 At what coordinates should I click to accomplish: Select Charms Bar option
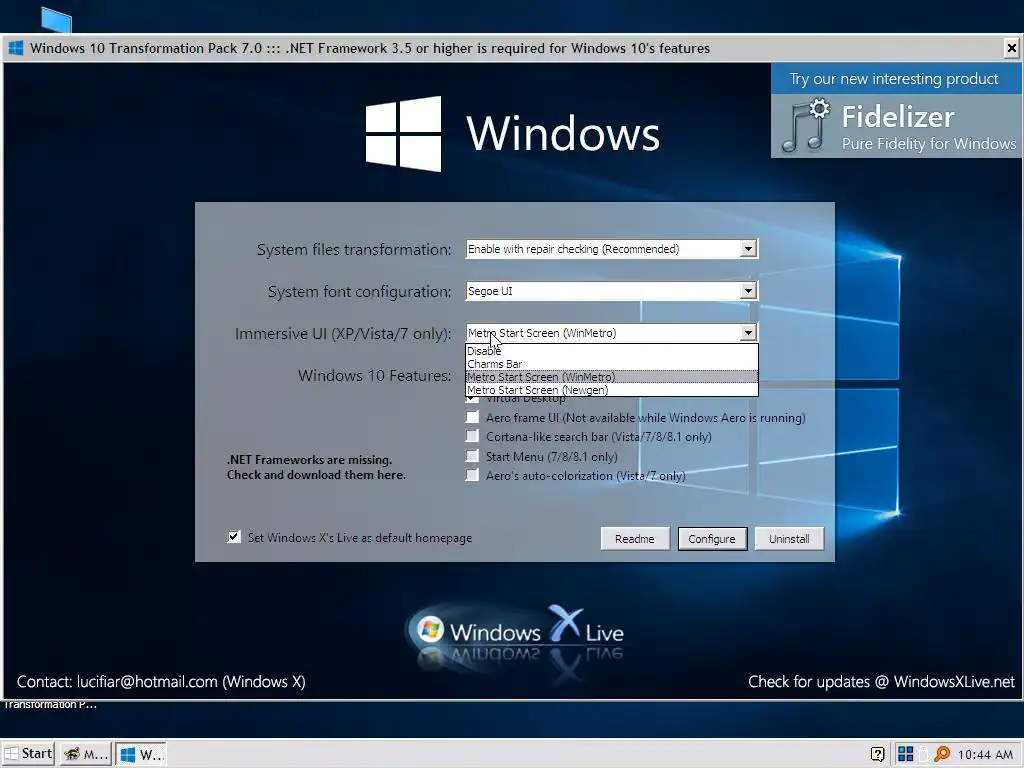click(612, 364)
